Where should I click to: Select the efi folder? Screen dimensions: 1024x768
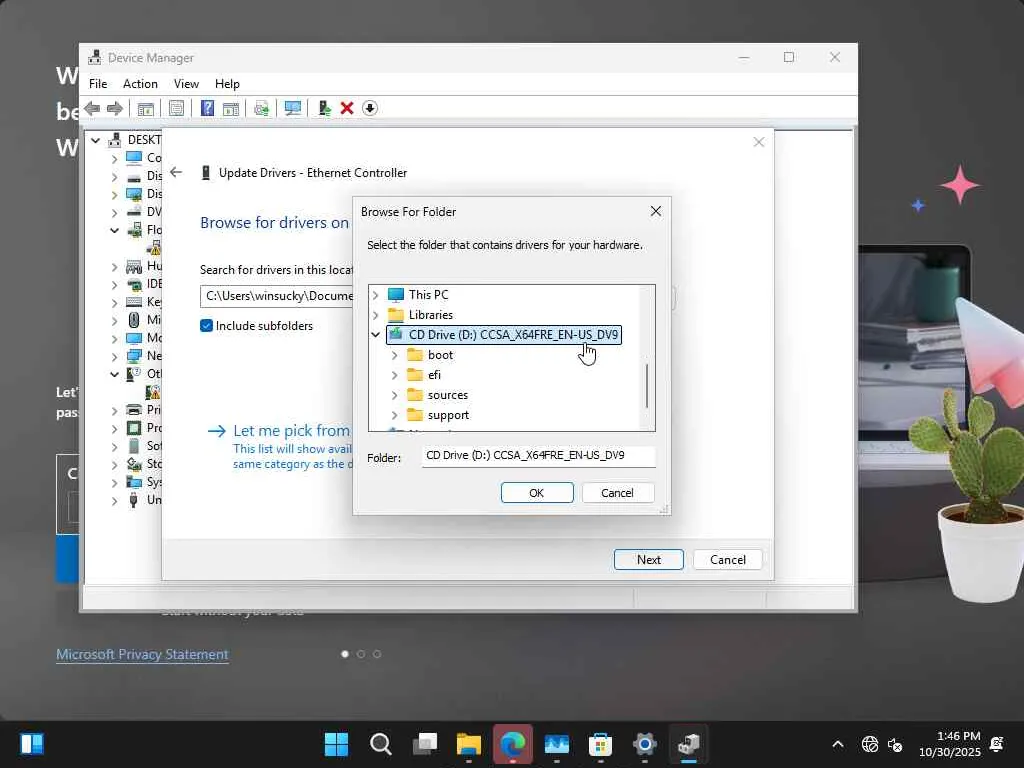pyautogui.click(x=434, y=375)
